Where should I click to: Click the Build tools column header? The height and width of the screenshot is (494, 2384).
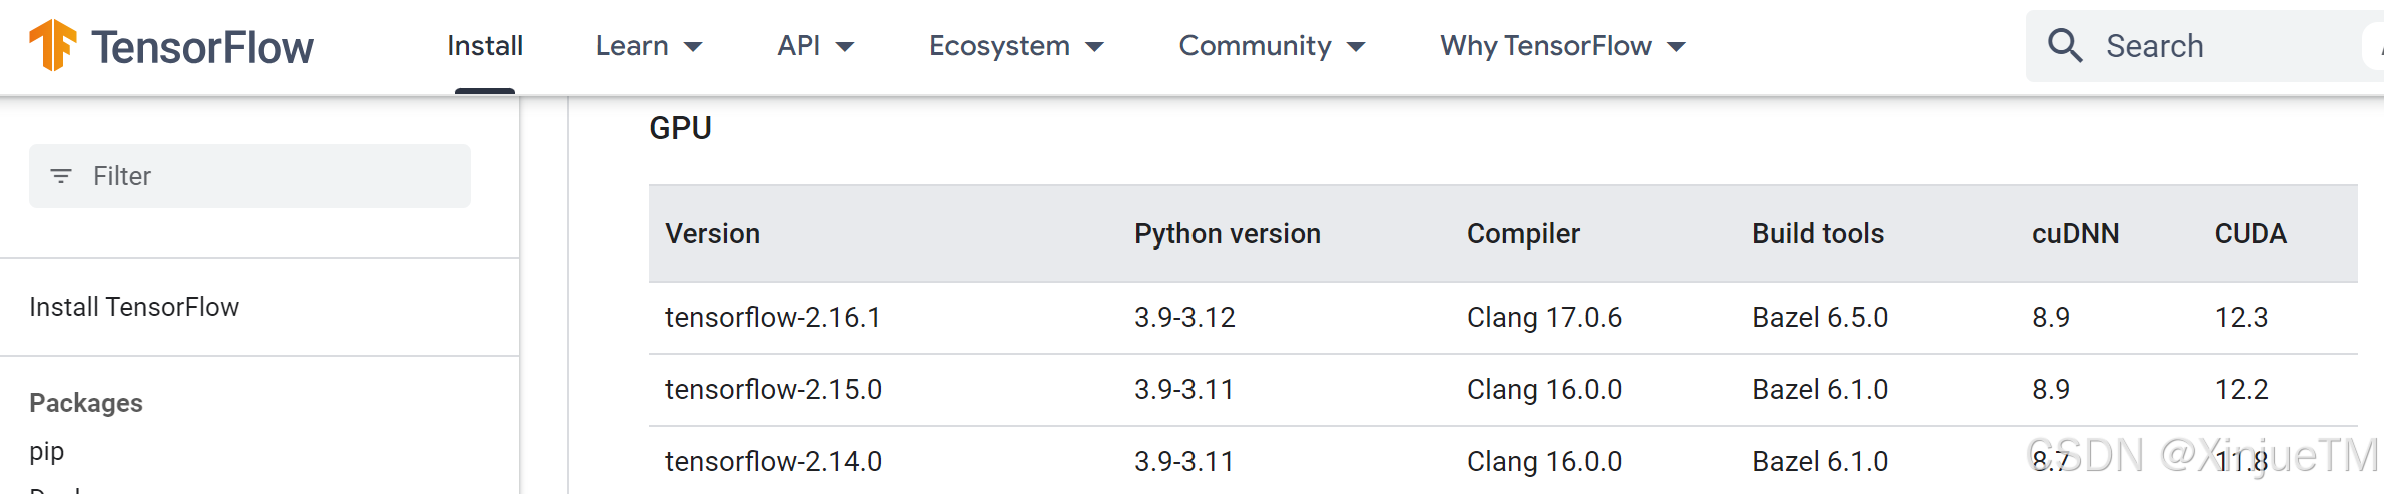[1818, 234]
